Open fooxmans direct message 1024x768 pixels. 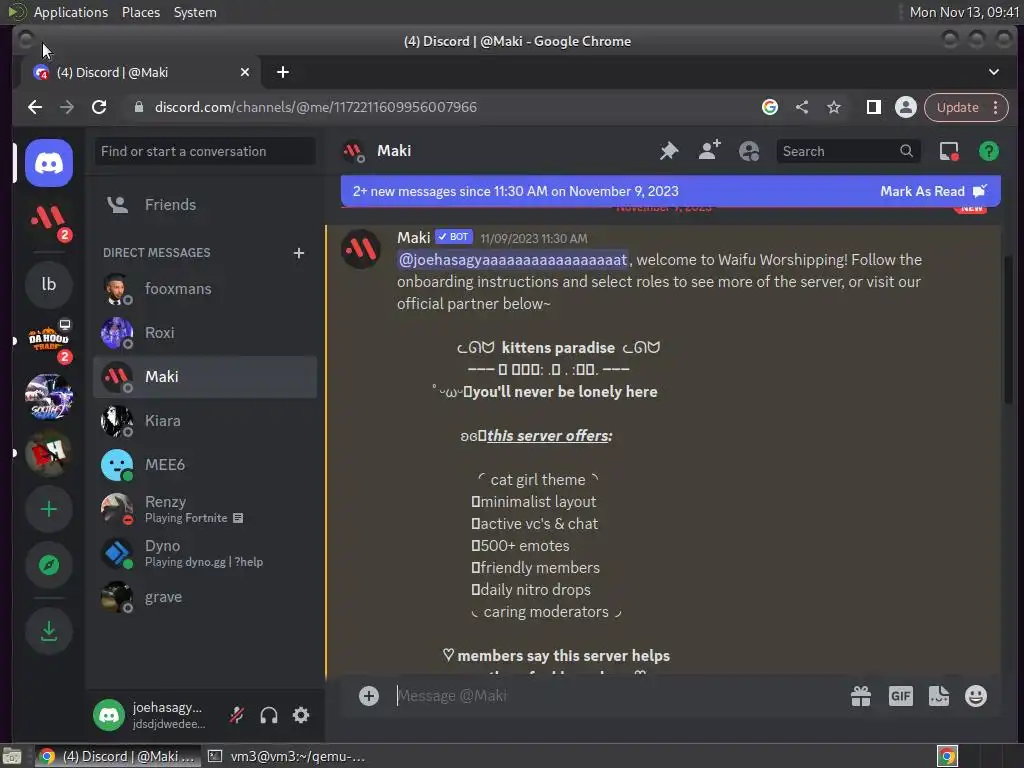pos(205,289)
